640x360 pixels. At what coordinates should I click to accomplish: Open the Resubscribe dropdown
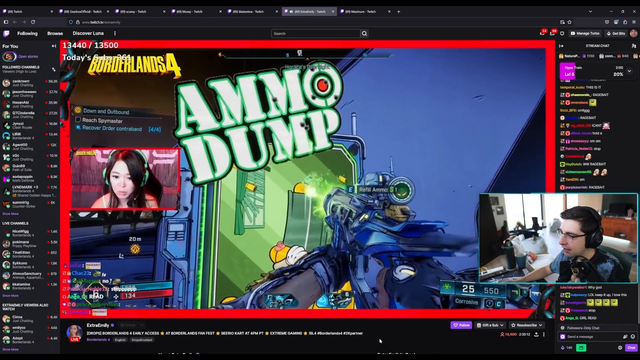pyautogui.click(x=527, y=325)
